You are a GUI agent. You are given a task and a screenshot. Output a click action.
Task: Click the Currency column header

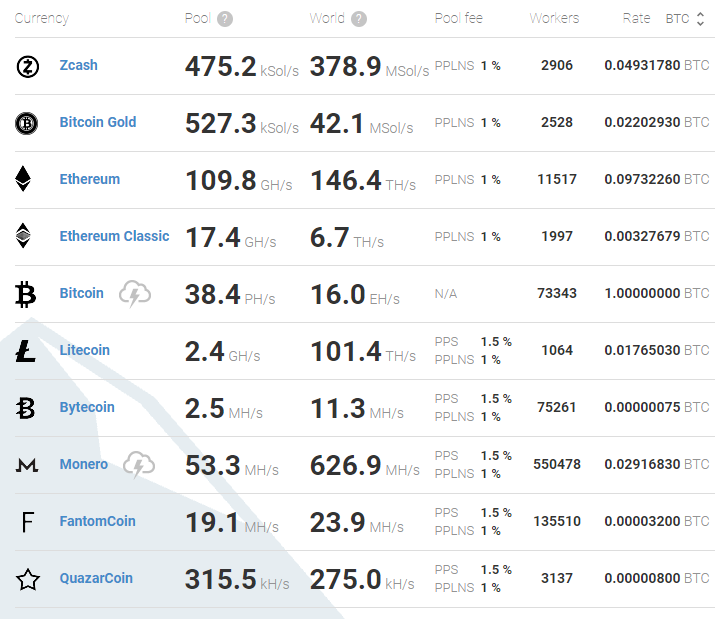click(x=42, y=18)
